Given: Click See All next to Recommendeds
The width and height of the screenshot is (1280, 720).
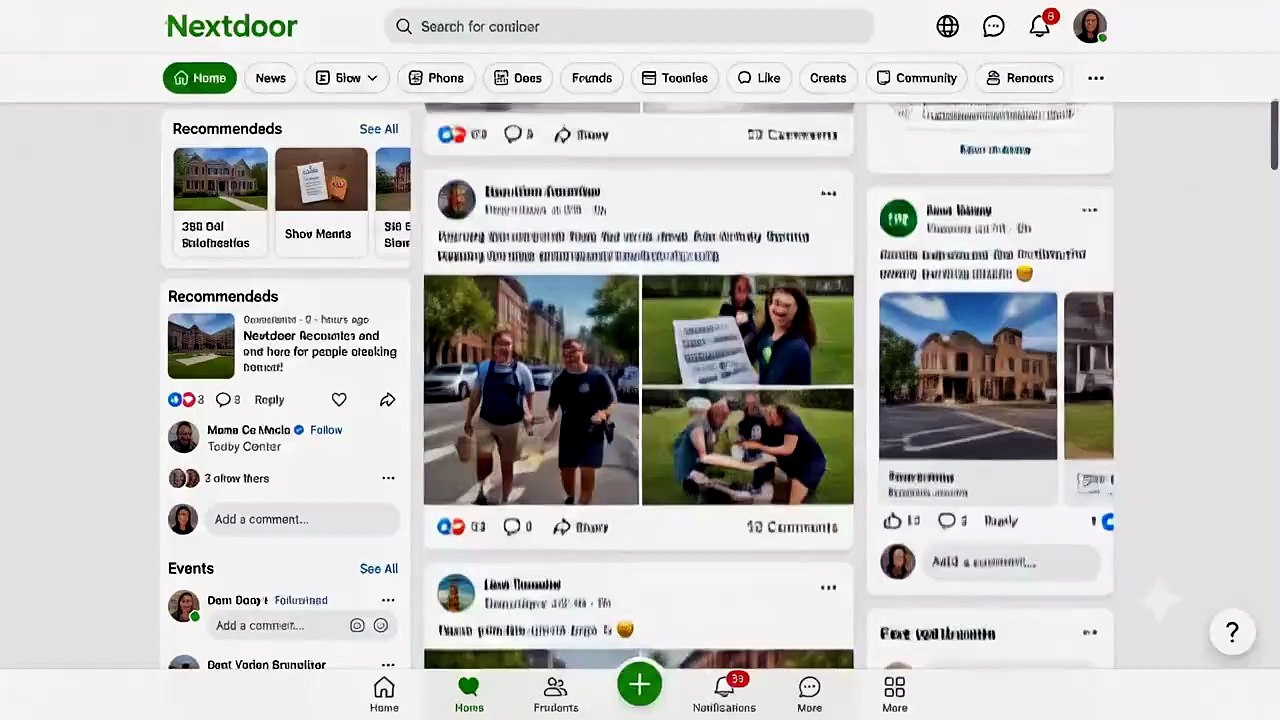Looking at the screenshot, I should pos(379,129).
